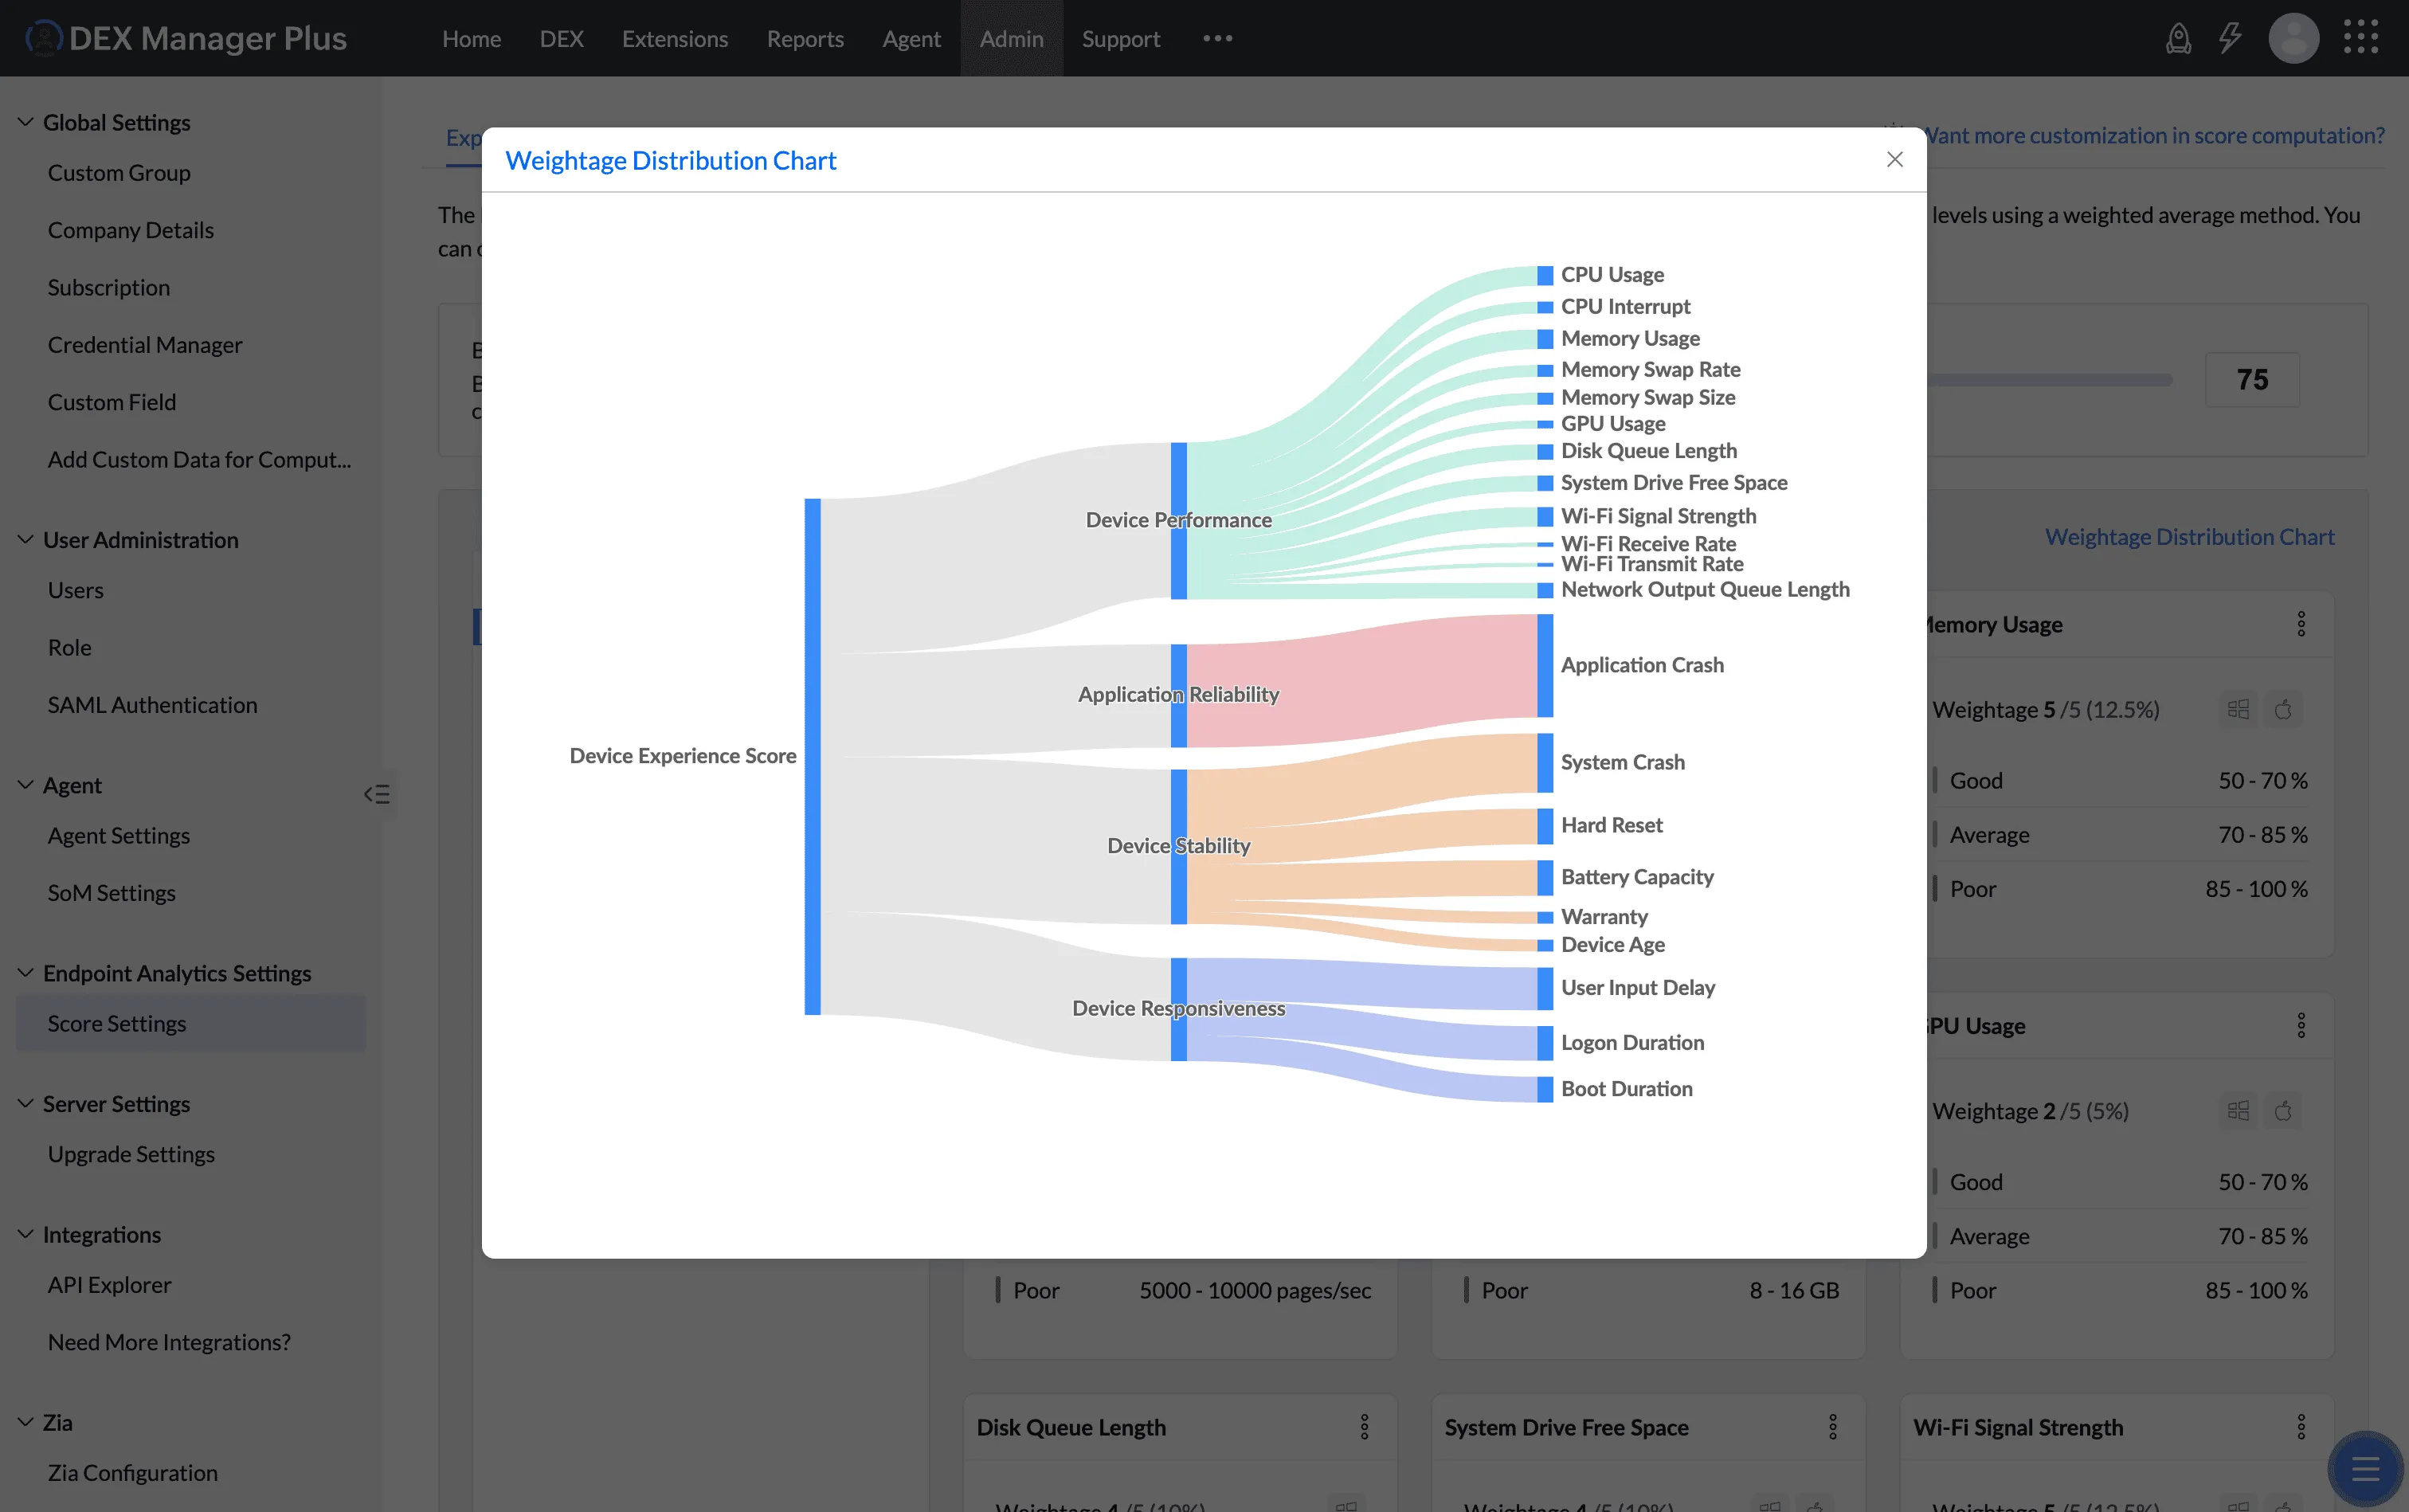Collapse the Server Settings section
The height and width of the screenshot is (1512, 2409).
point(26,1104)
